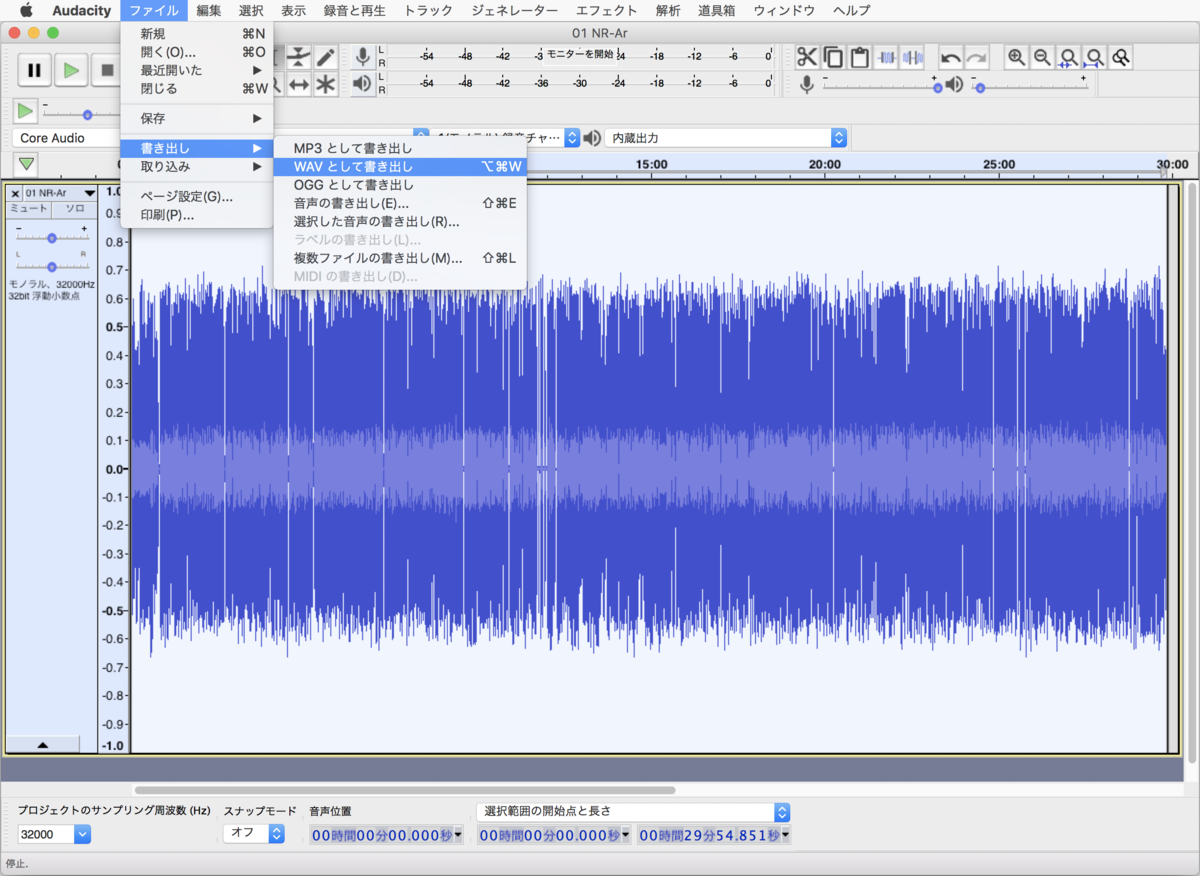Click the 音声位置 time field
The image size is (1200, 876).
386,835
